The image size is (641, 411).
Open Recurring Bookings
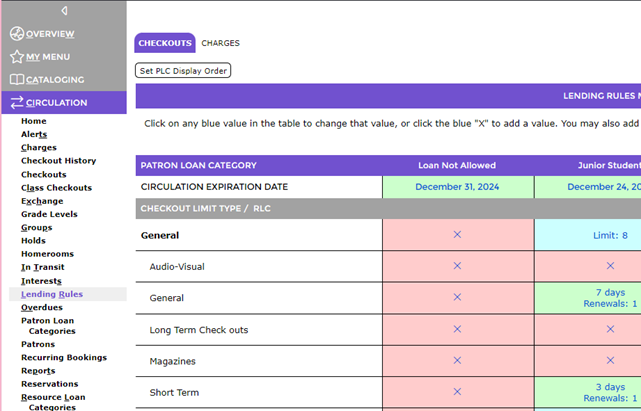click(x=64, y=358)
